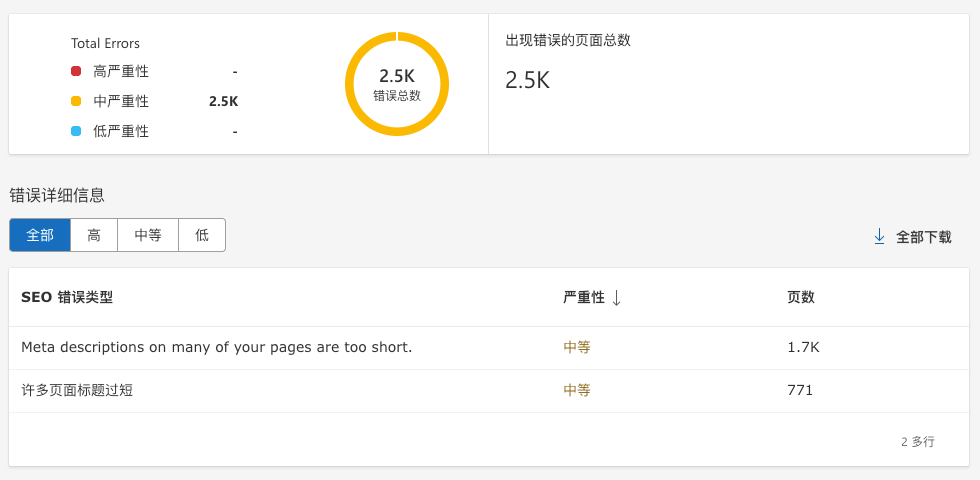Click the 1.7K page count

click(x=803, y=347)
